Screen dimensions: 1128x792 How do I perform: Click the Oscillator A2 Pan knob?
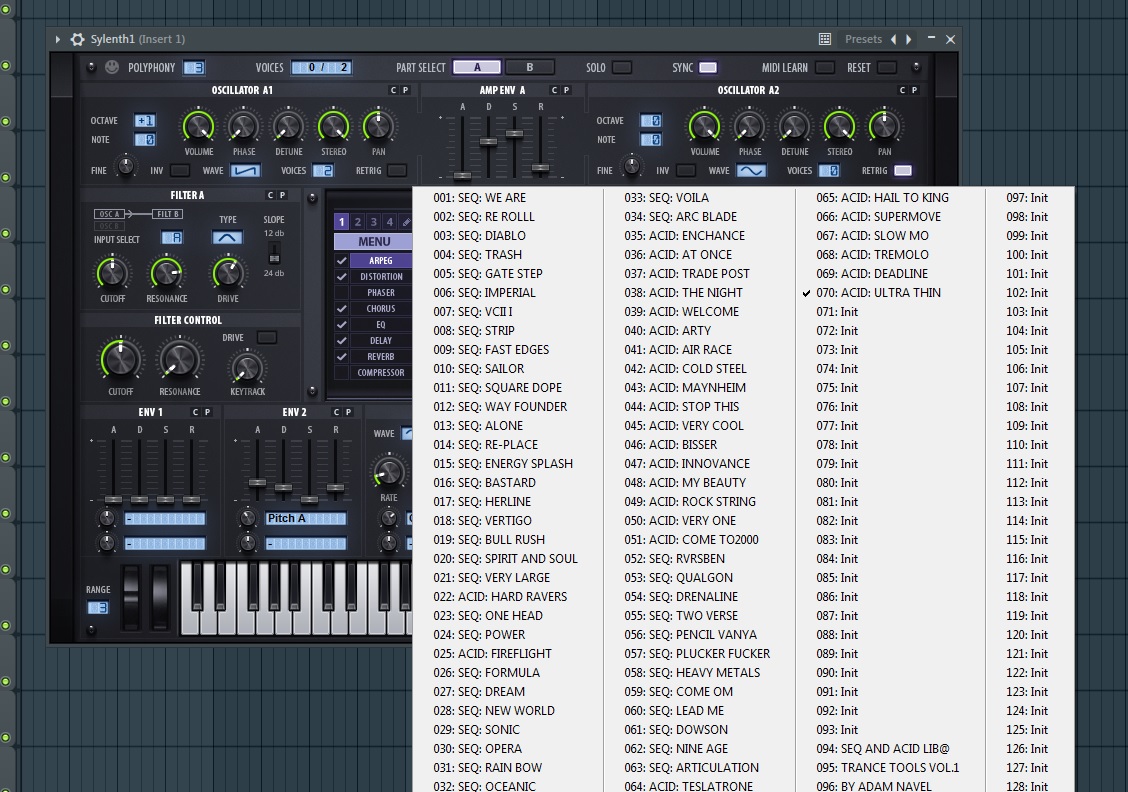pyautogui.click(x=884, y=126)
